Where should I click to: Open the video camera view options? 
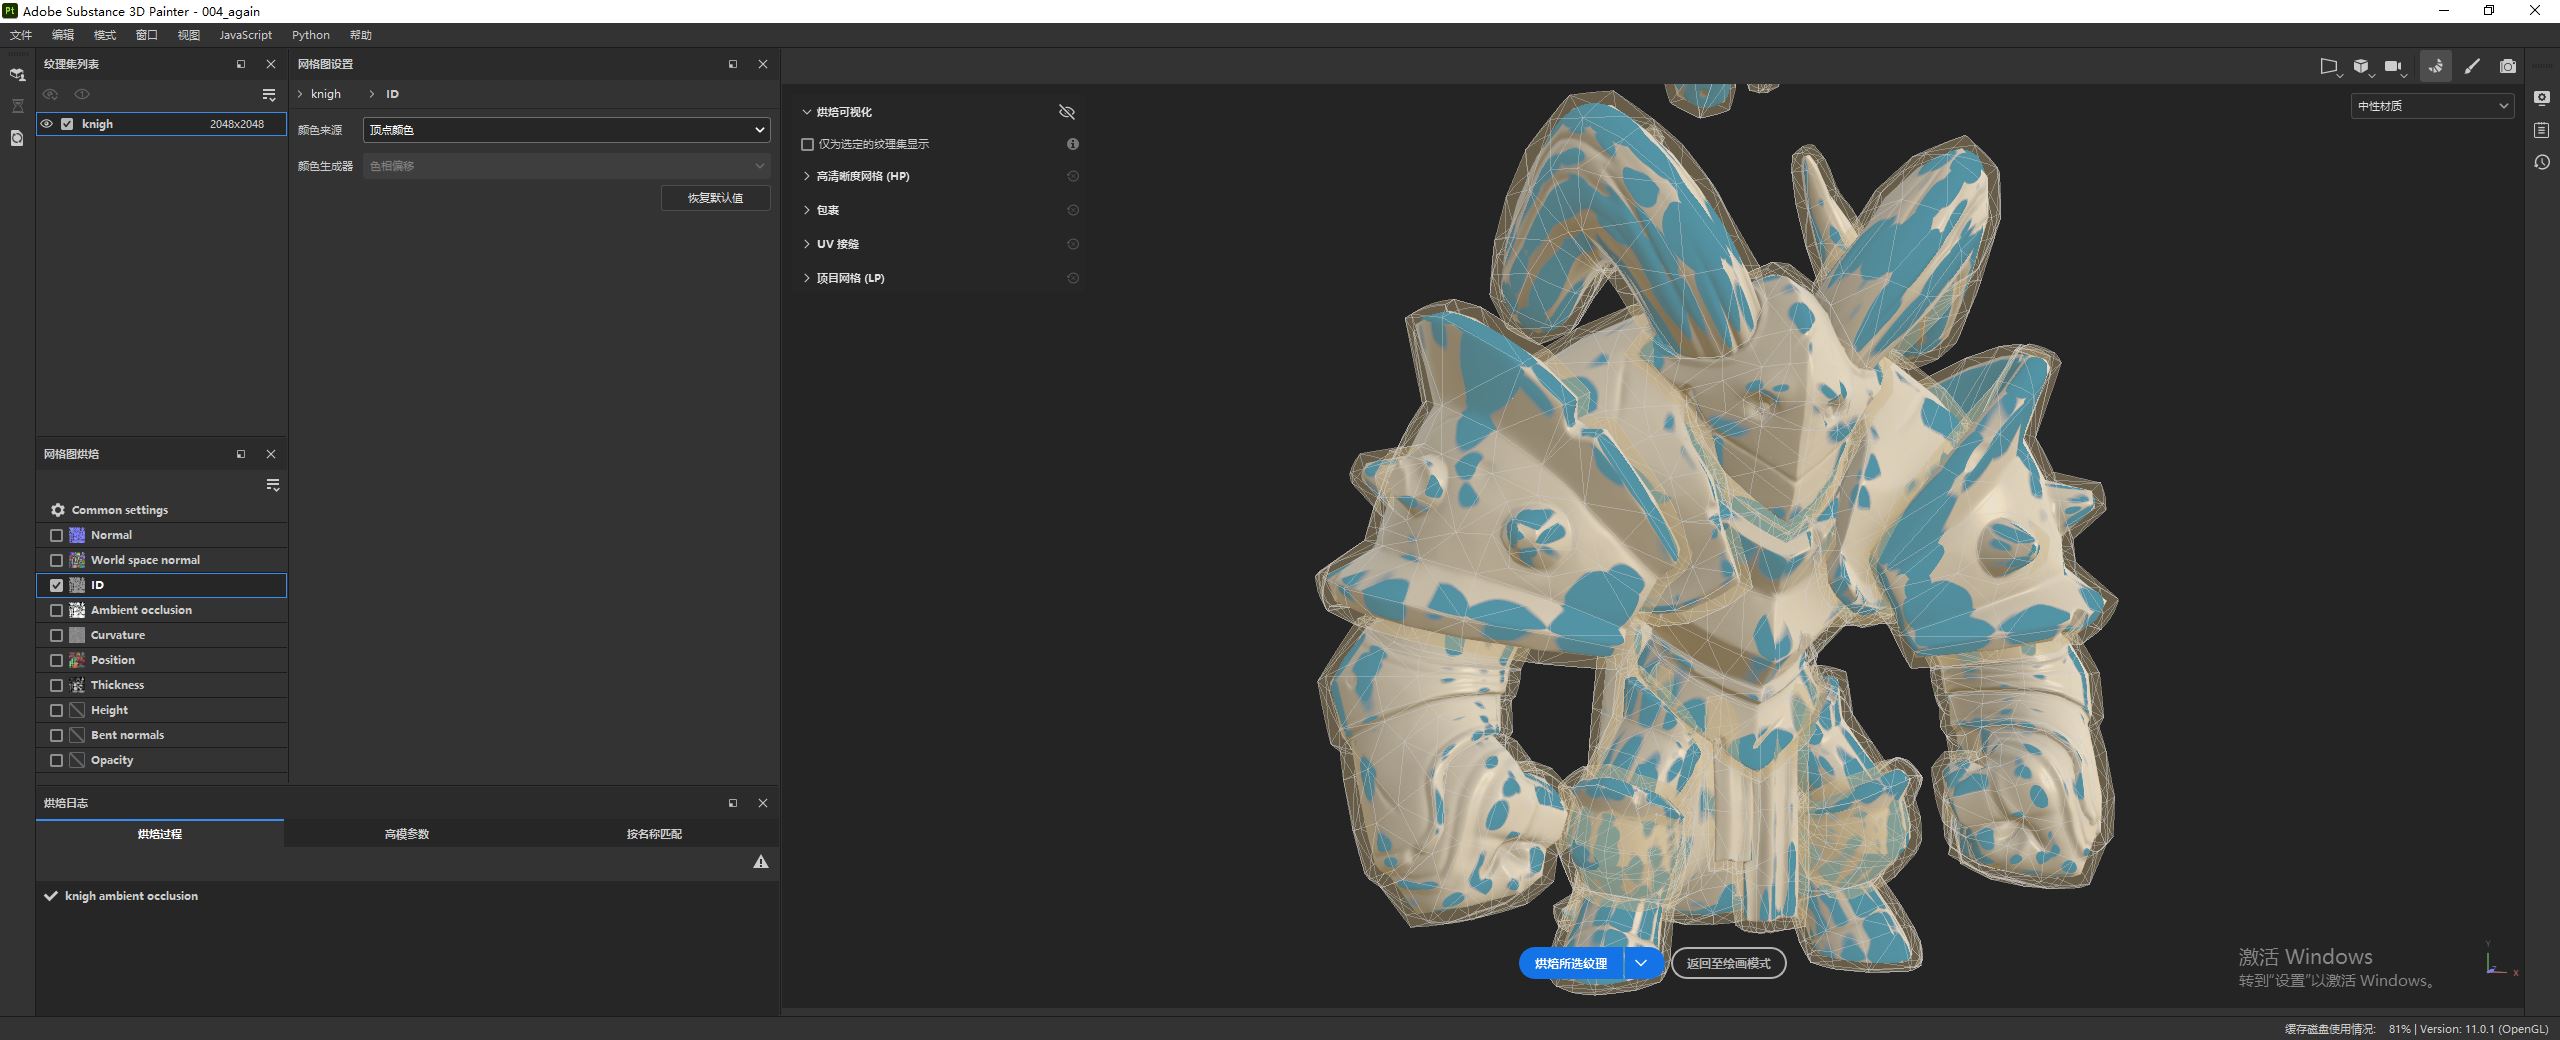click(2393, 66)
